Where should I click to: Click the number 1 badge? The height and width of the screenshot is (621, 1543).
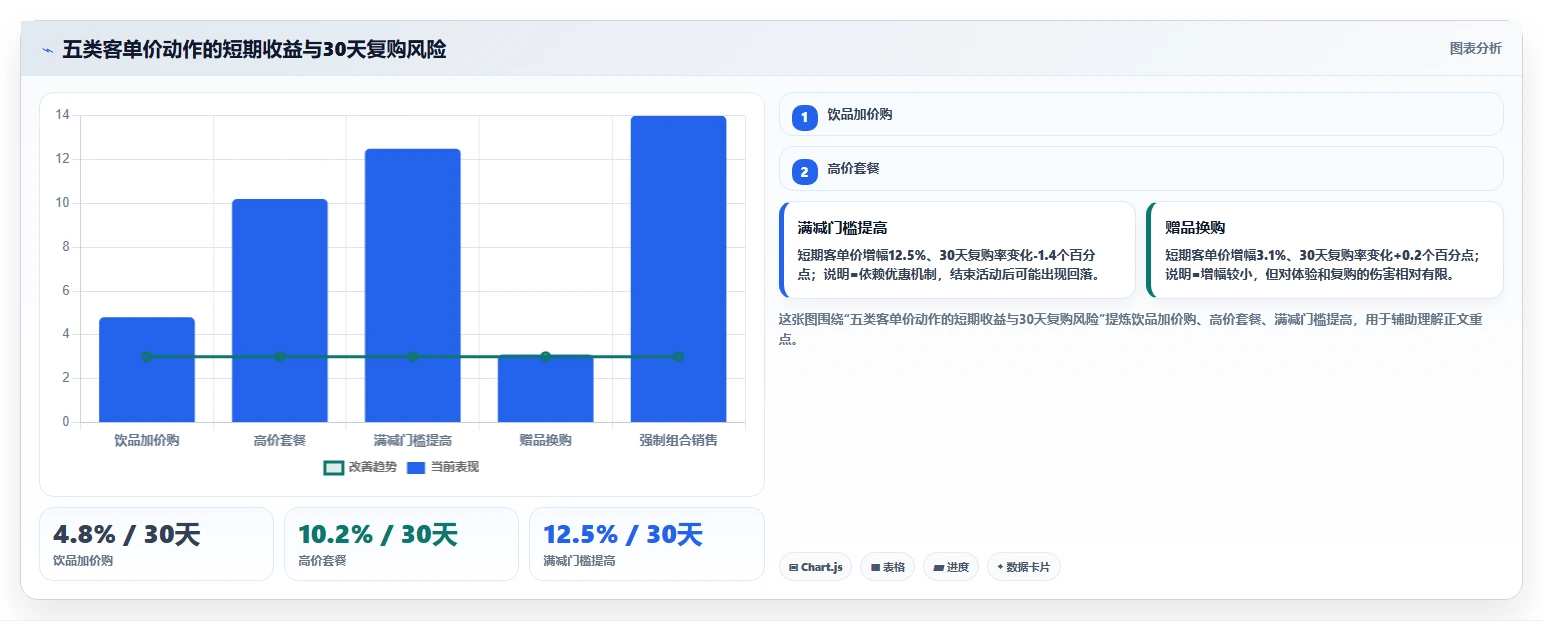[x=804, y=117]
